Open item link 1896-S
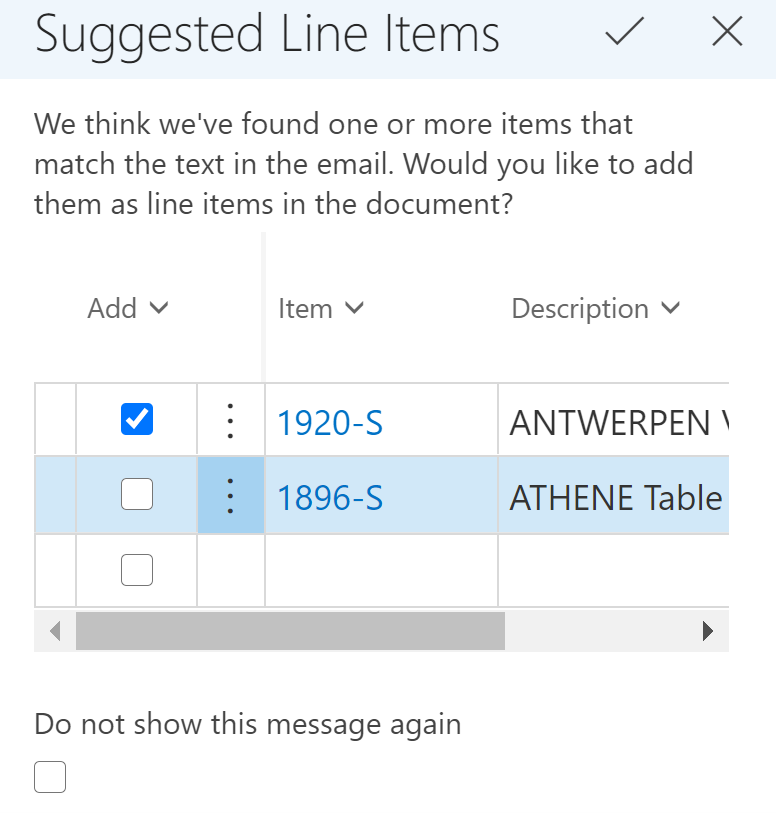The image size is (776, 813). click(x=330, y=498)
